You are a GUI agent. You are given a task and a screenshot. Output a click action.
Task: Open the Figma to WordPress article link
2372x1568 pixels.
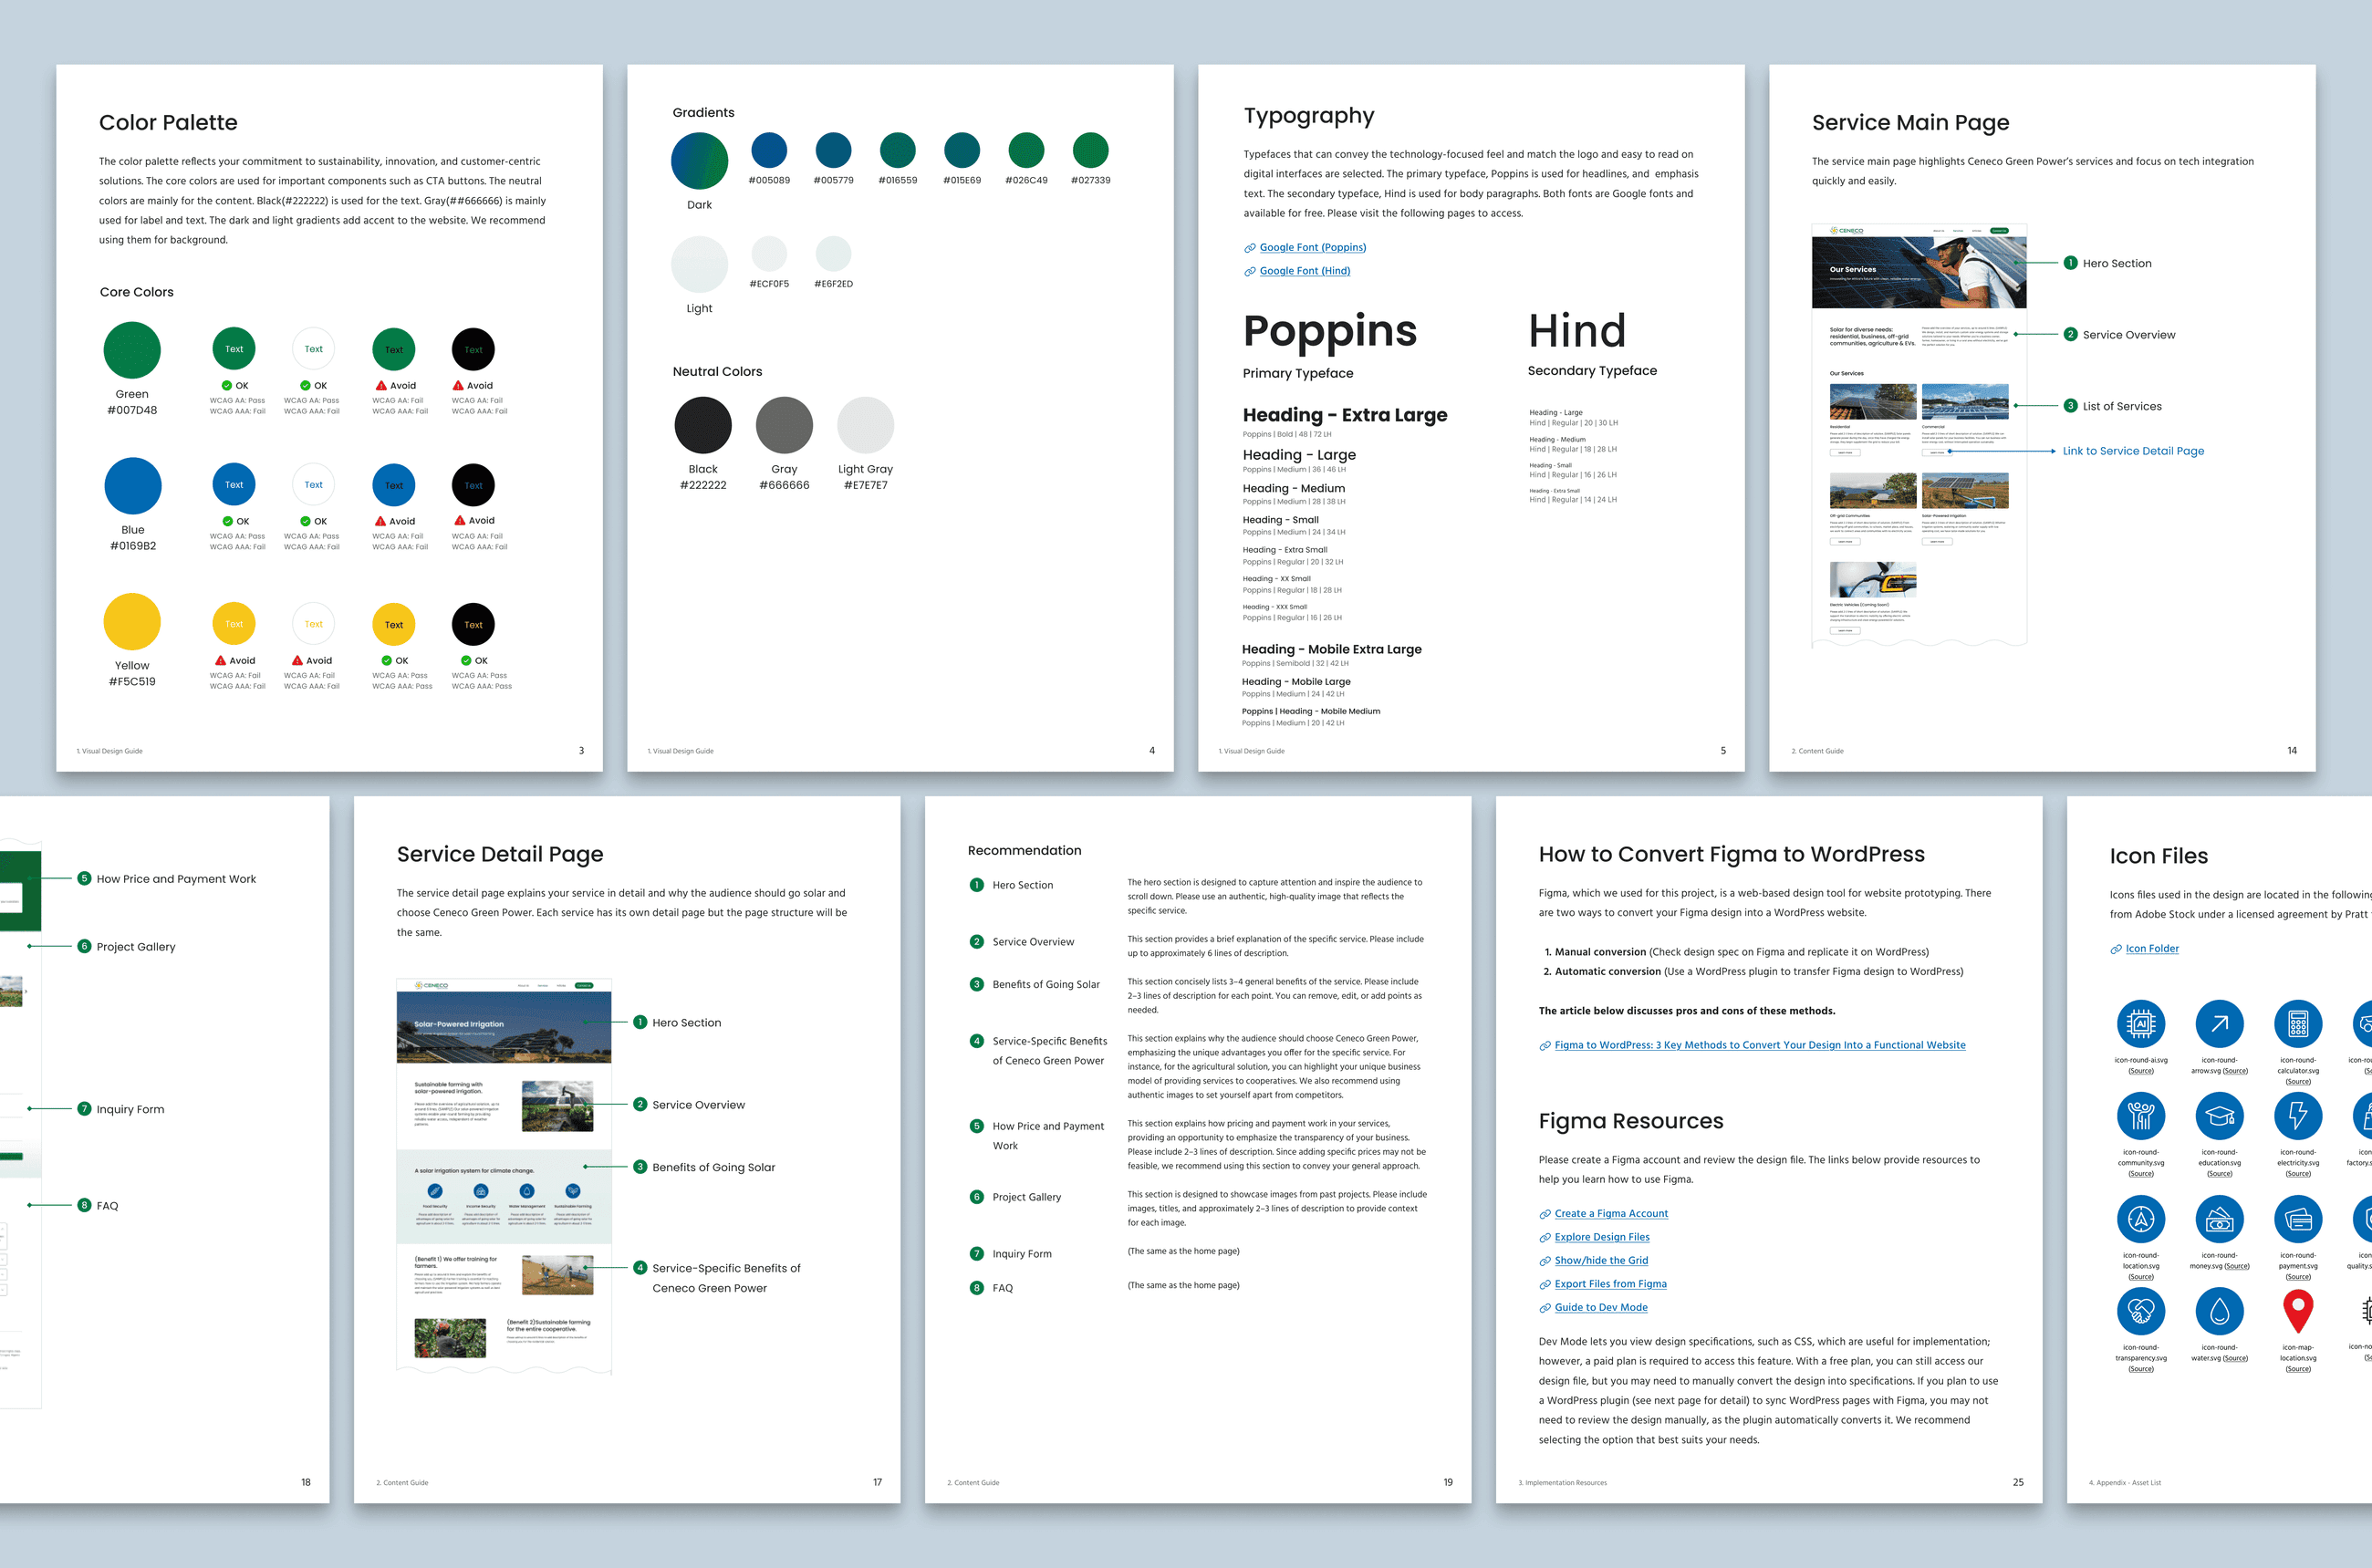click(1759, 1045)
